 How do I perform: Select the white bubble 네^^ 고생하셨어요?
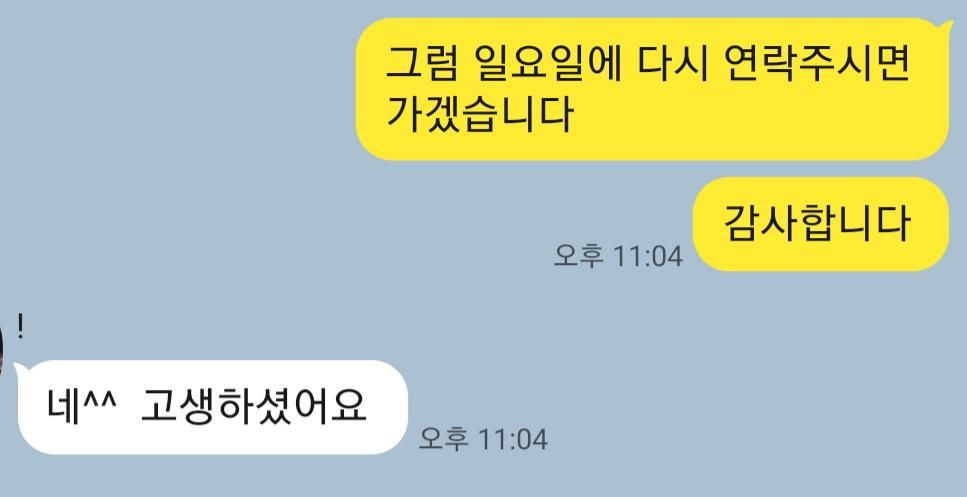[x=213, y=407]
